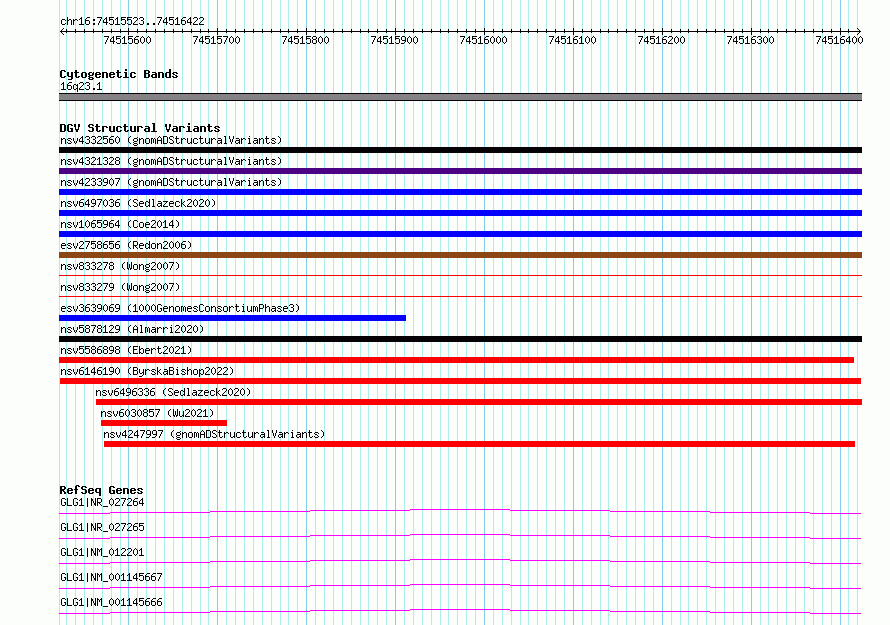Open variant label esv3639069 (1000GenomesConsortiumPhase3)
The width and height of the screenshot is (890, 625).
pos(180,308)
